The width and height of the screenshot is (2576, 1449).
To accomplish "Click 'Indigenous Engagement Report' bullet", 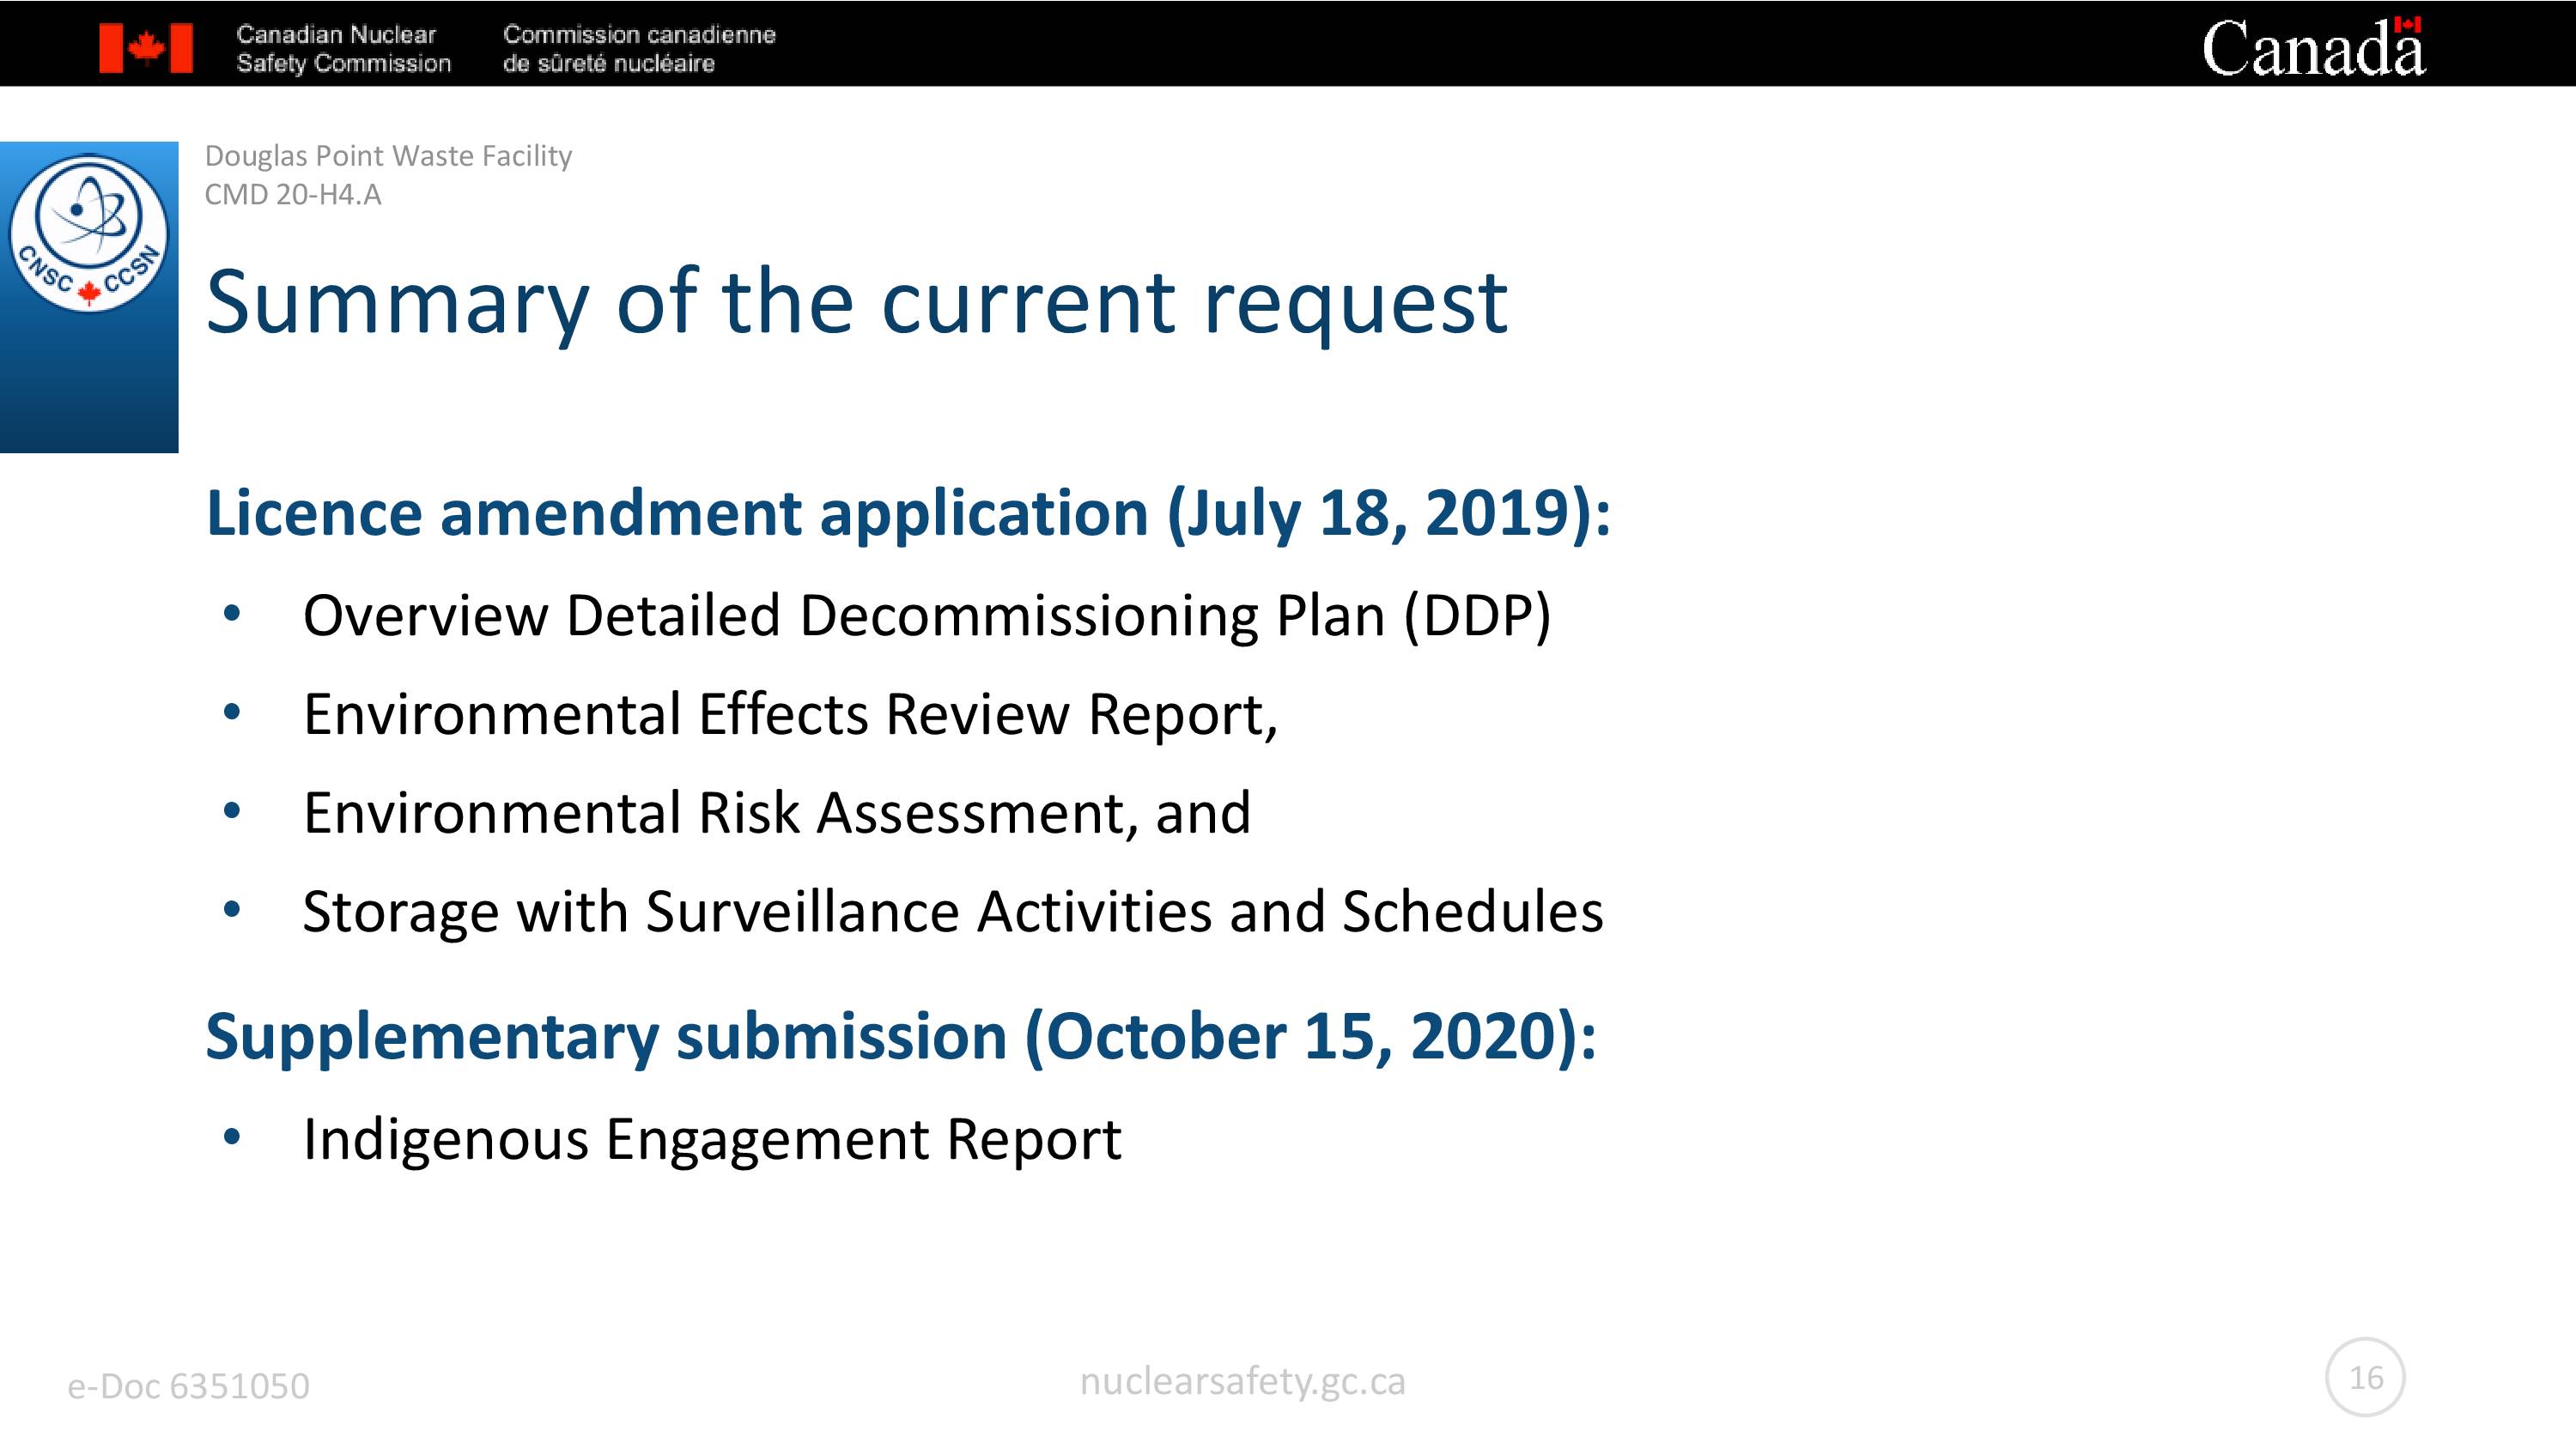I will tap(712, 1141).
